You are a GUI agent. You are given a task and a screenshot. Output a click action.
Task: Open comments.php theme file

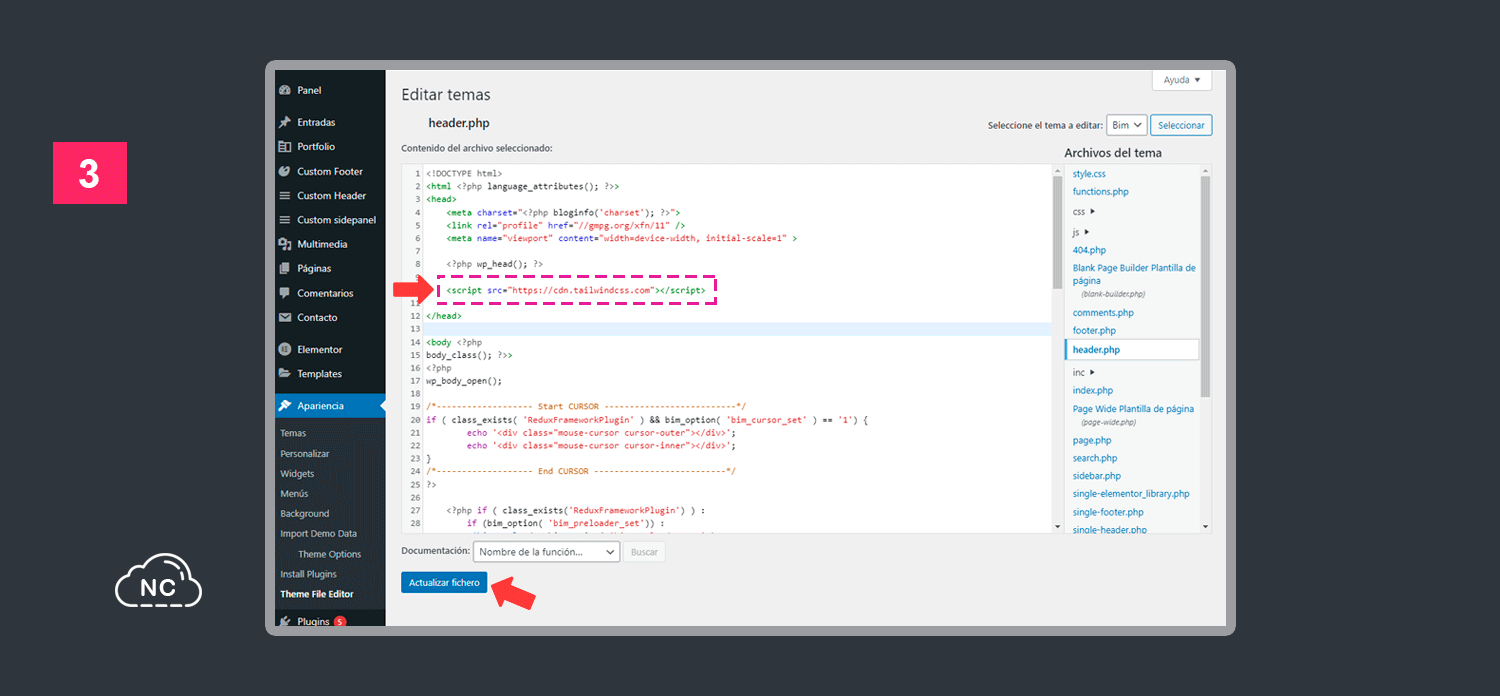click(1103, 313)
